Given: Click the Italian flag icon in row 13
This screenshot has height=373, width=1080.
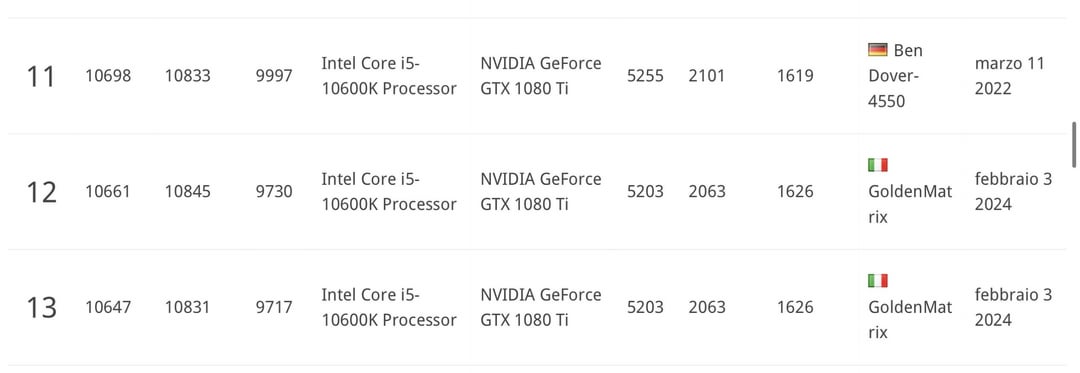Looking at the screenshot, I should [x=878, y=281].
